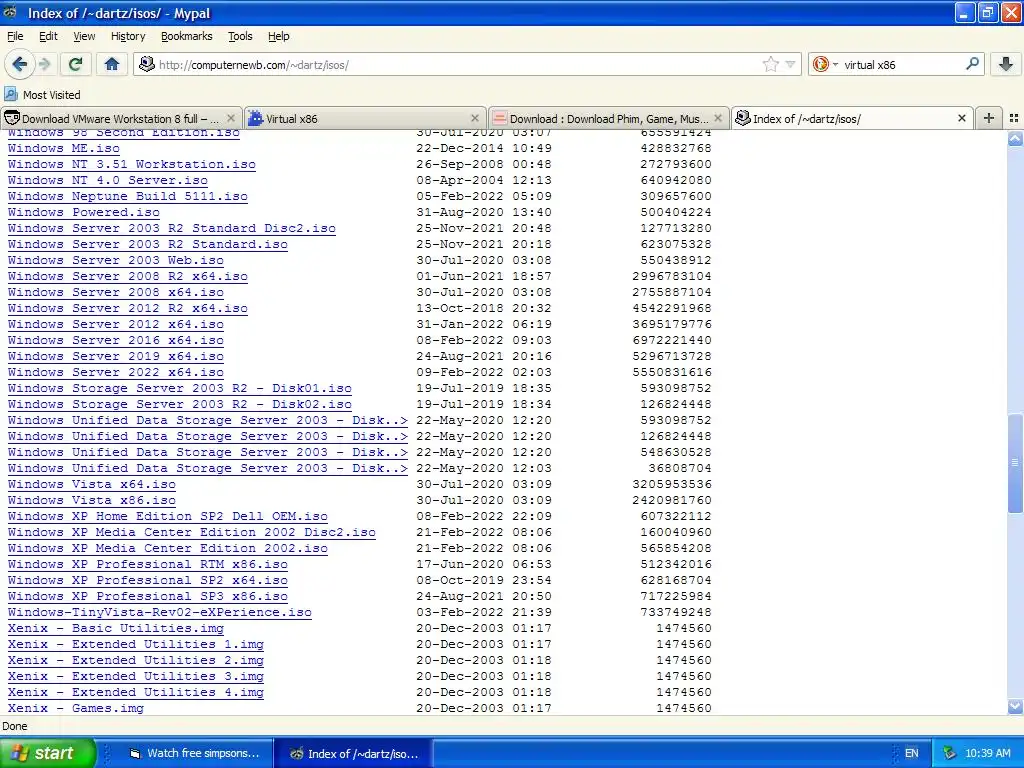1024x768 pixels.
Task: Open the Help menu
Action: pos(279,36)
